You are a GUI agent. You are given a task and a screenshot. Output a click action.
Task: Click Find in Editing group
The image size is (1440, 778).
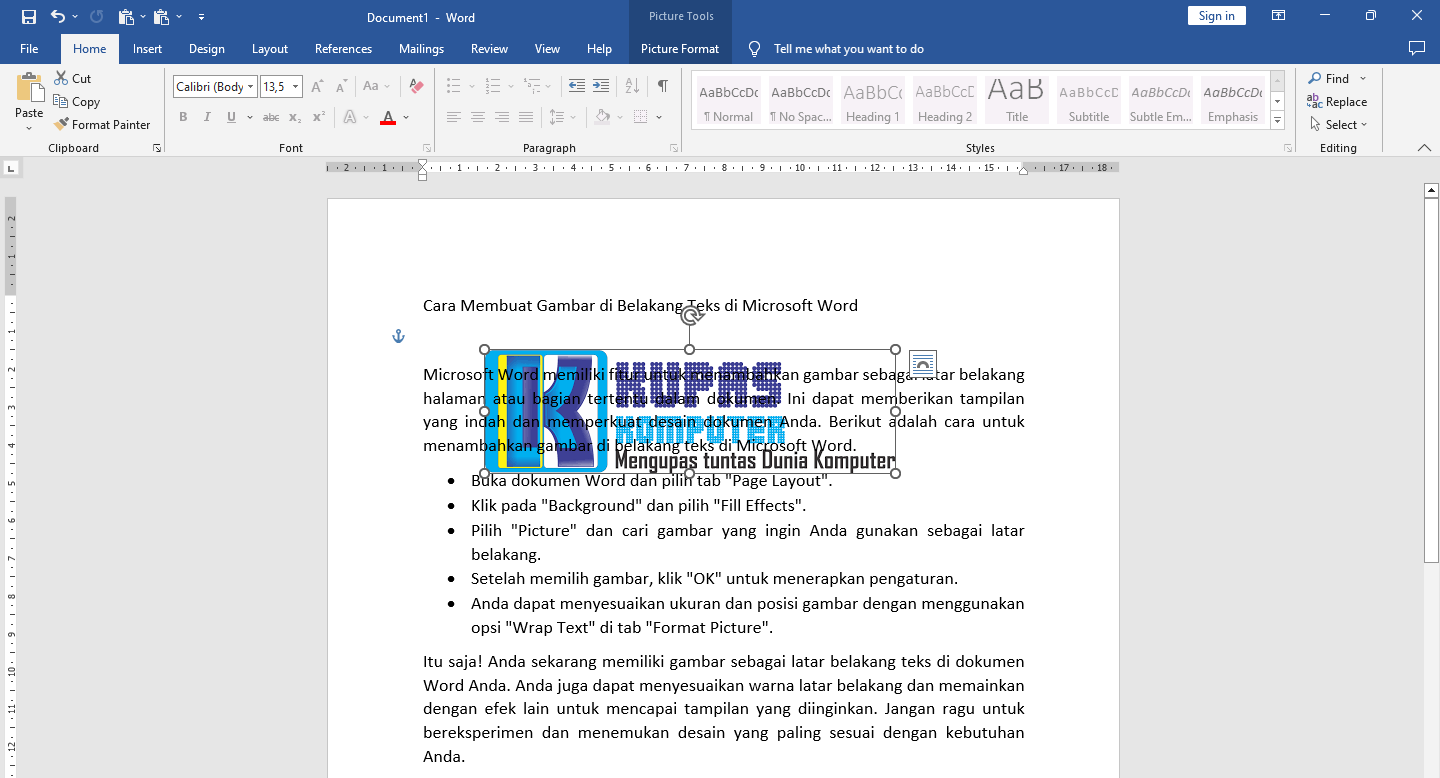(1329, 78)
